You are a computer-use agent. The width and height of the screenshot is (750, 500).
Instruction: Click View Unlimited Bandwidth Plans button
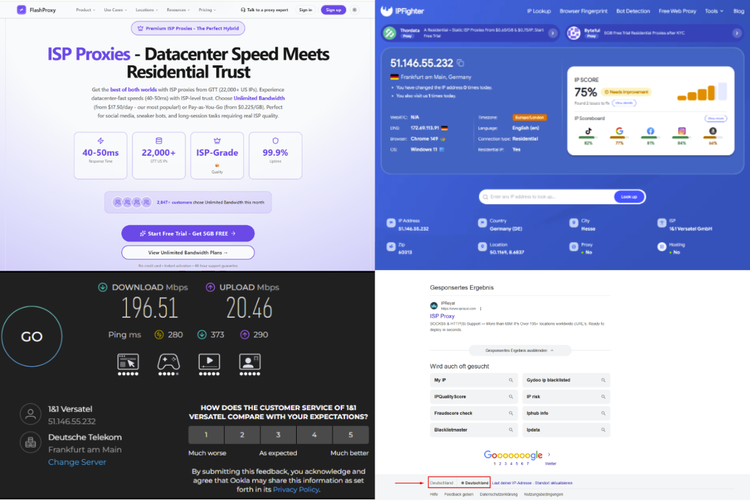pyautogui.click(x=188, y=252)
